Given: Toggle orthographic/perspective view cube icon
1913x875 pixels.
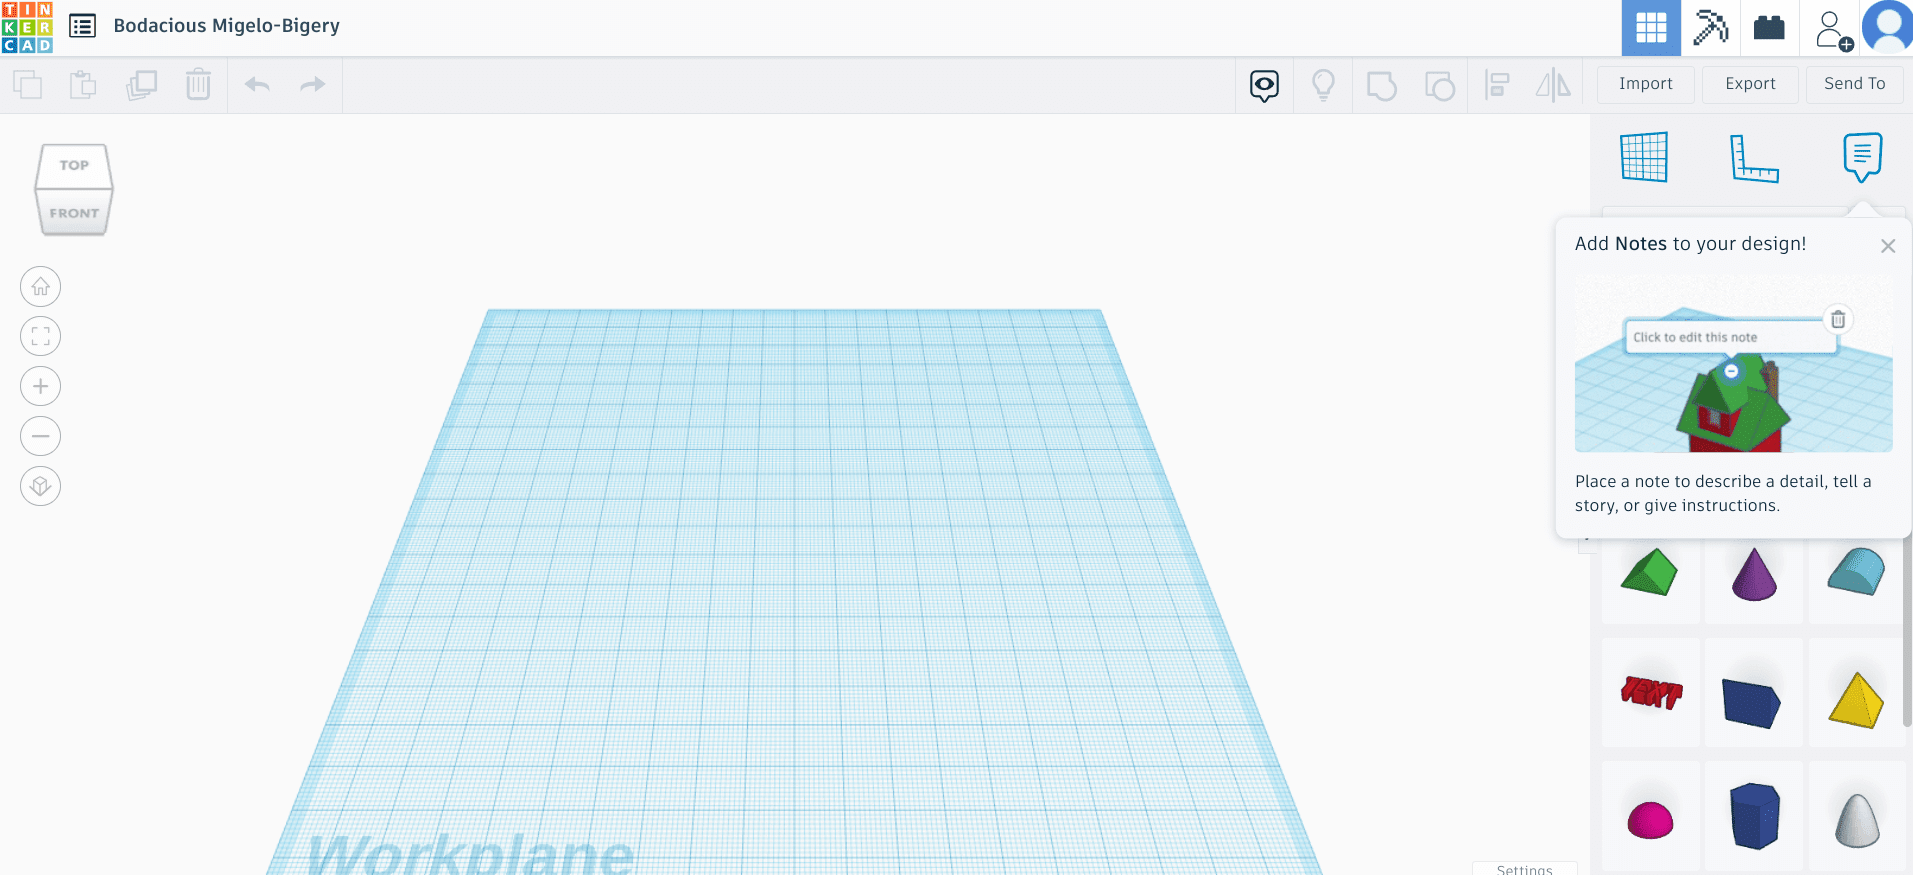Looking at the screenshot, I should point(40,486).
